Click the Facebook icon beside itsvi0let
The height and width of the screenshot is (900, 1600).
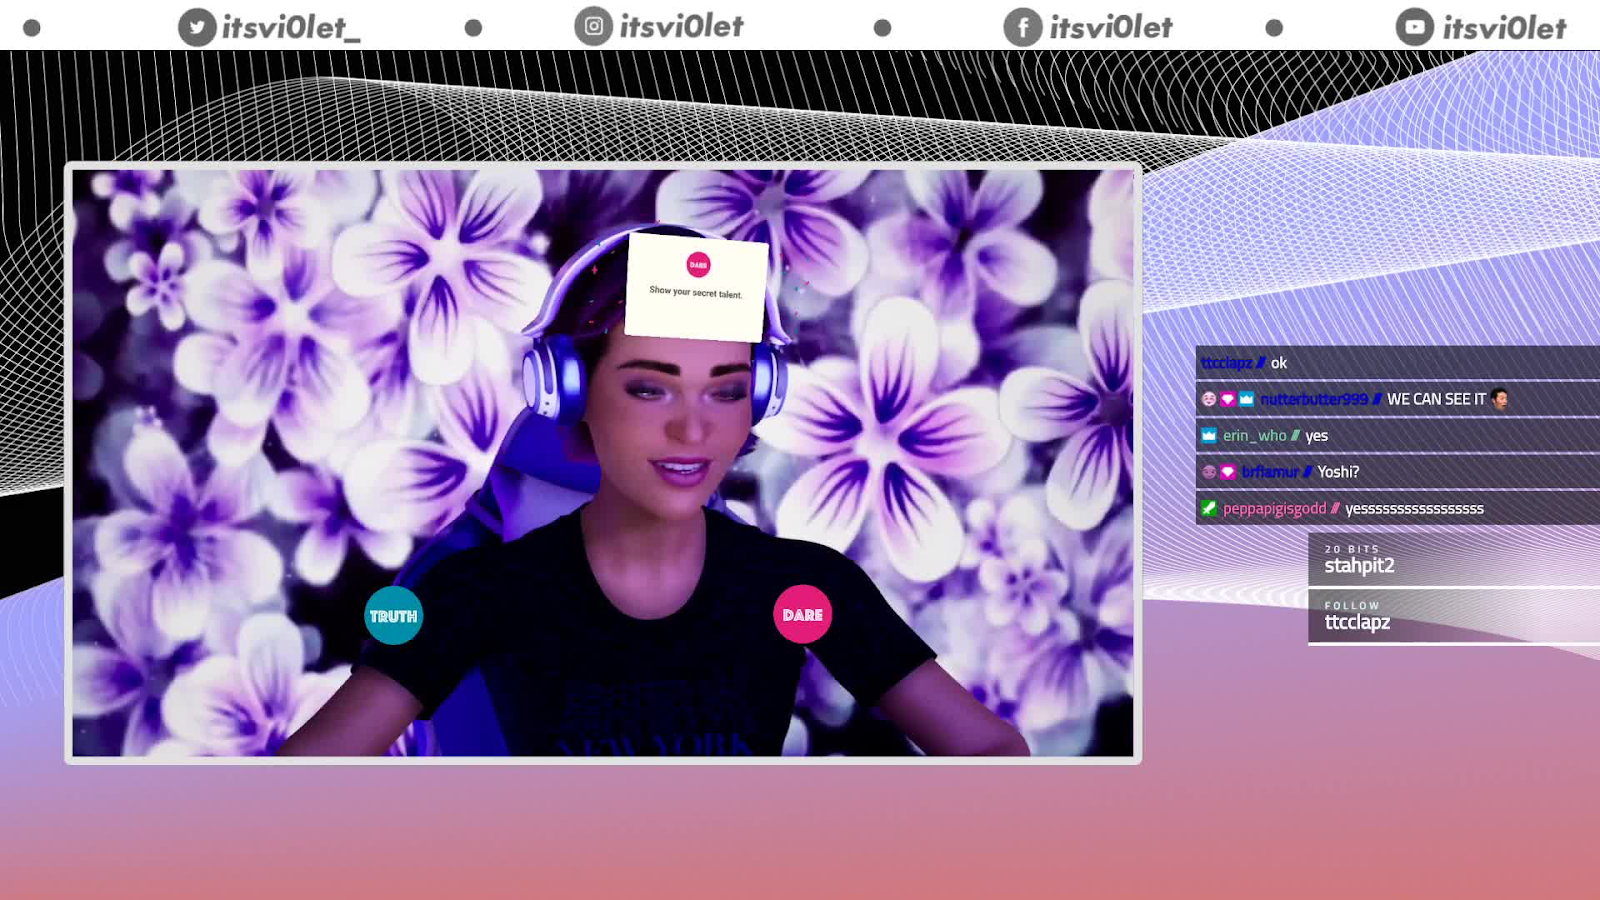(x=1022, y=27)
